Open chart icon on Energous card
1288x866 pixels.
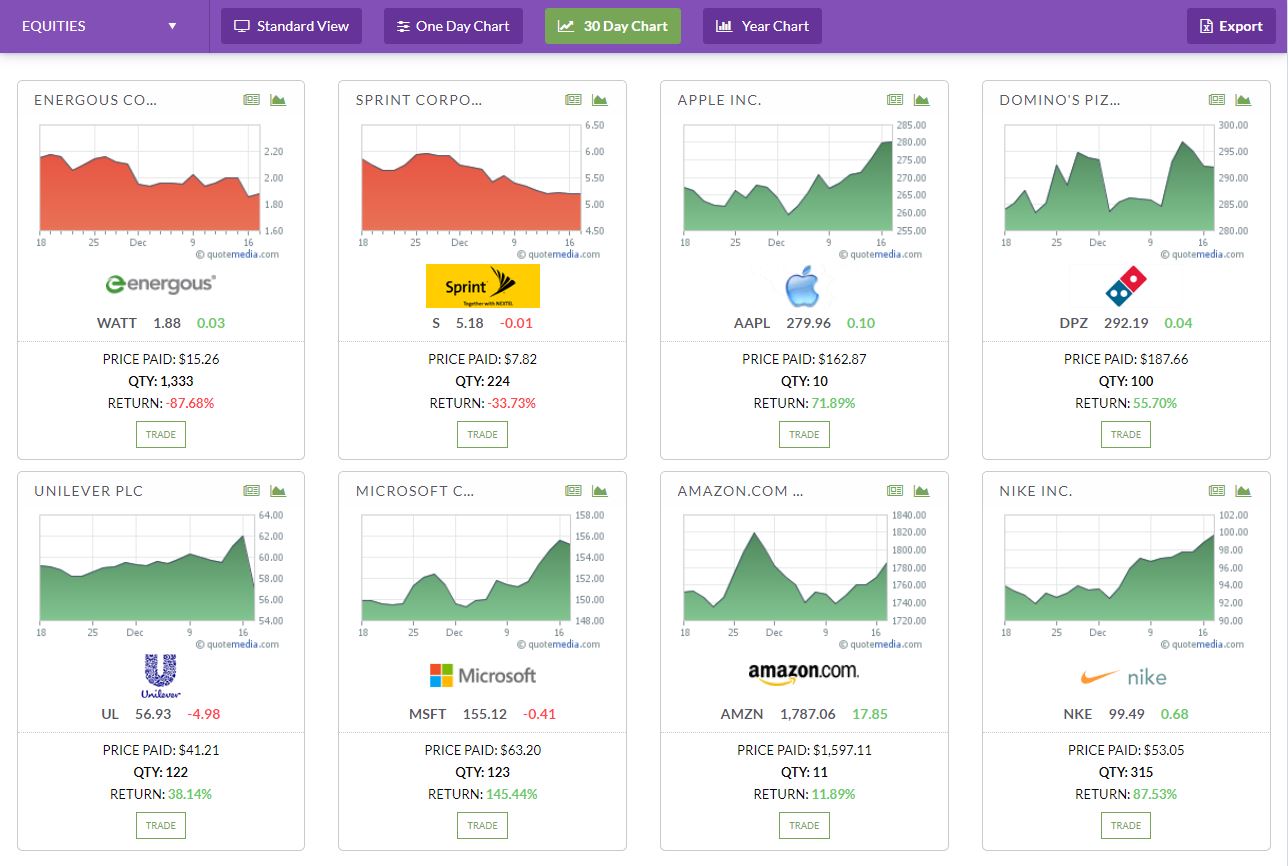[x=278, y=100]
